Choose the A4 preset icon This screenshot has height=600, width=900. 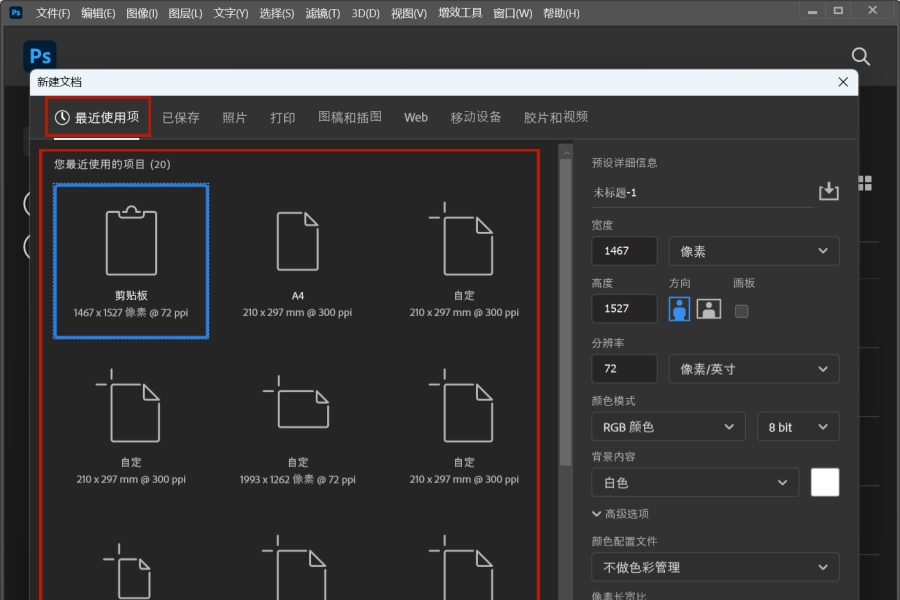tap(297, 241)
